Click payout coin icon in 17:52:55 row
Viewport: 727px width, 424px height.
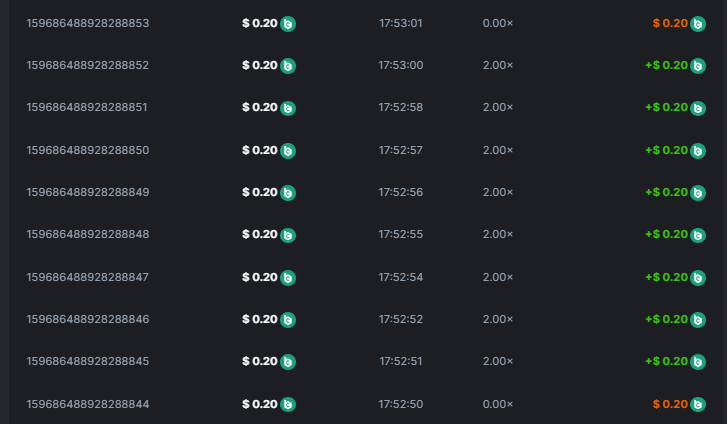coord(698,235)
